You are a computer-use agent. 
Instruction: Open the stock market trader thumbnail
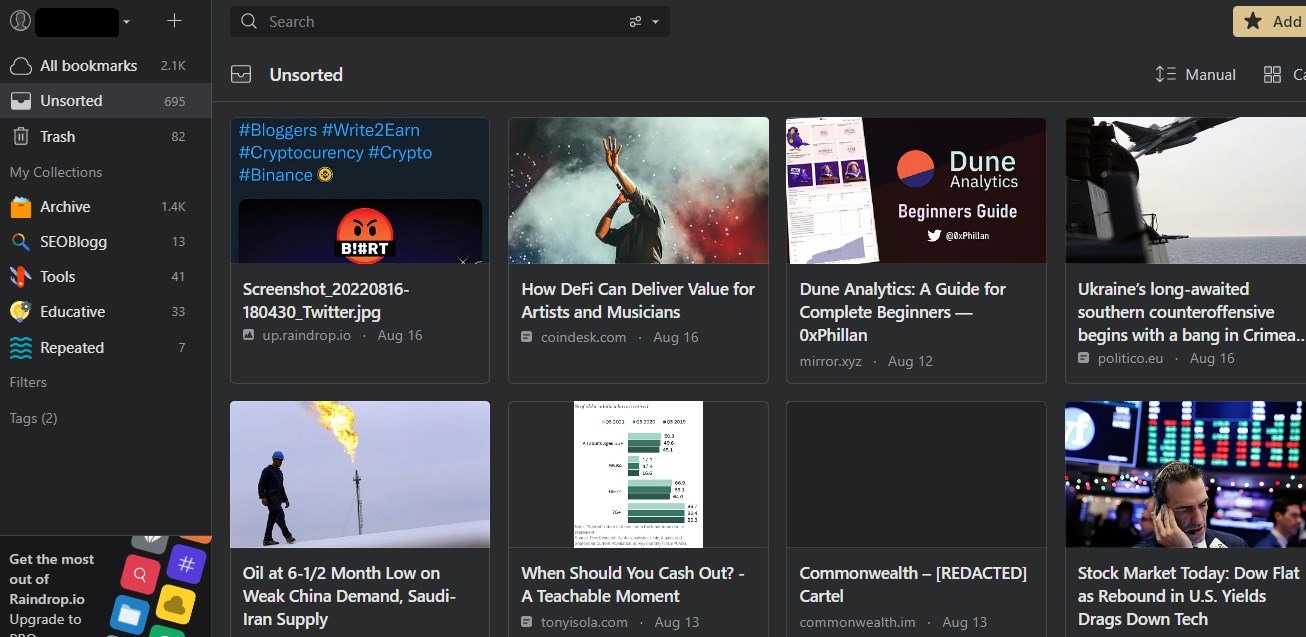pyautogui.click(x=1186, y=475)
